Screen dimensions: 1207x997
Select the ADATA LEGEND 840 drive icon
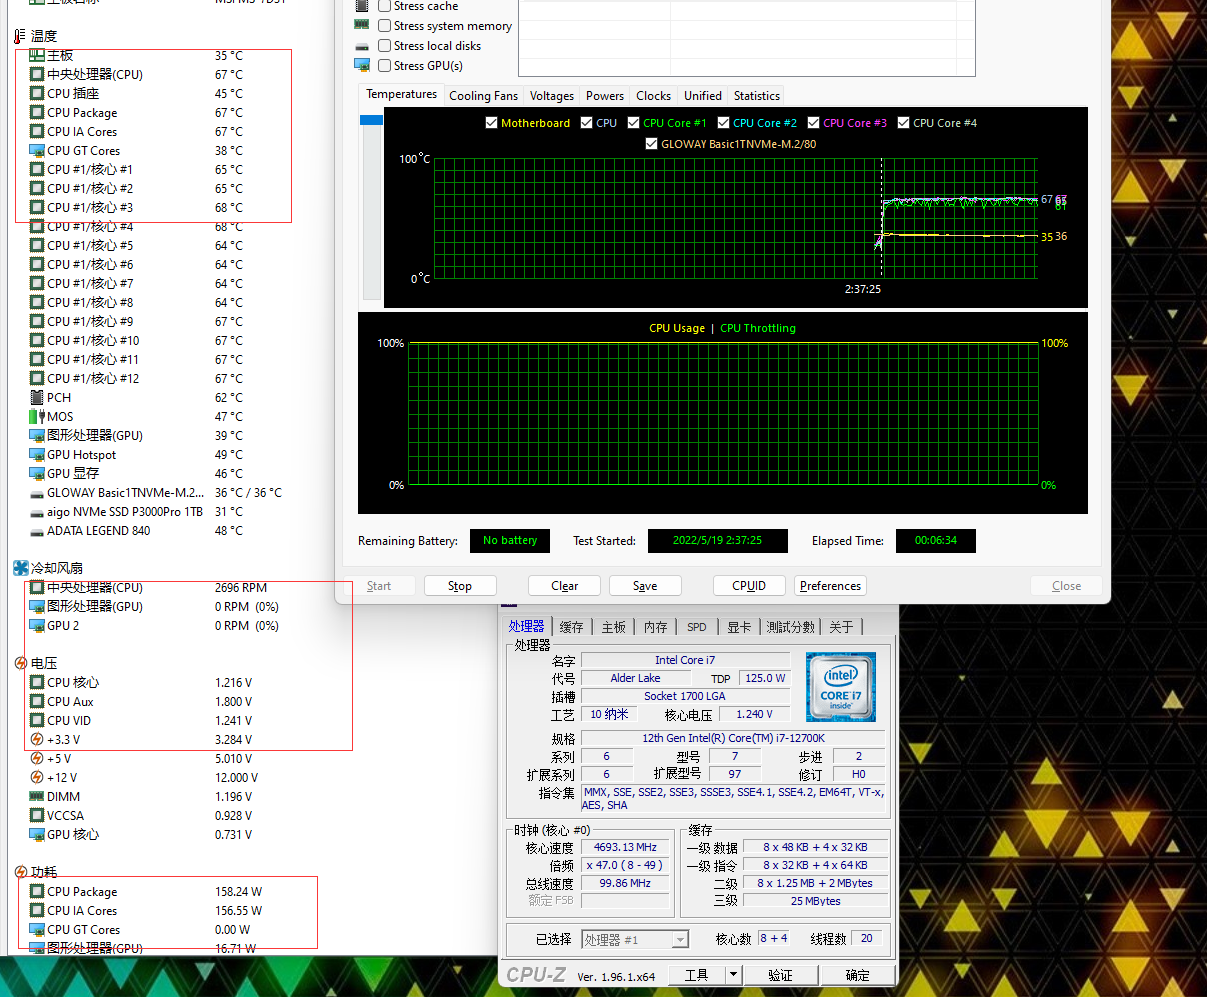pos(37,531)
